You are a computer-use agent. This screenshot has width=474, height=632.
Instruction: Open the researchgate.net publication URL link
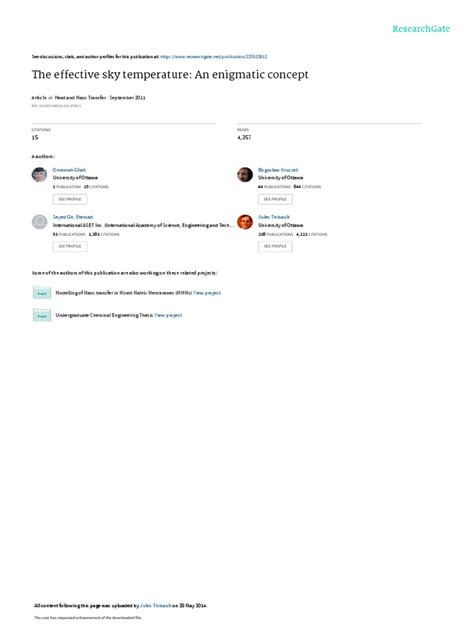pyautogui.click(x=214, y=57)
